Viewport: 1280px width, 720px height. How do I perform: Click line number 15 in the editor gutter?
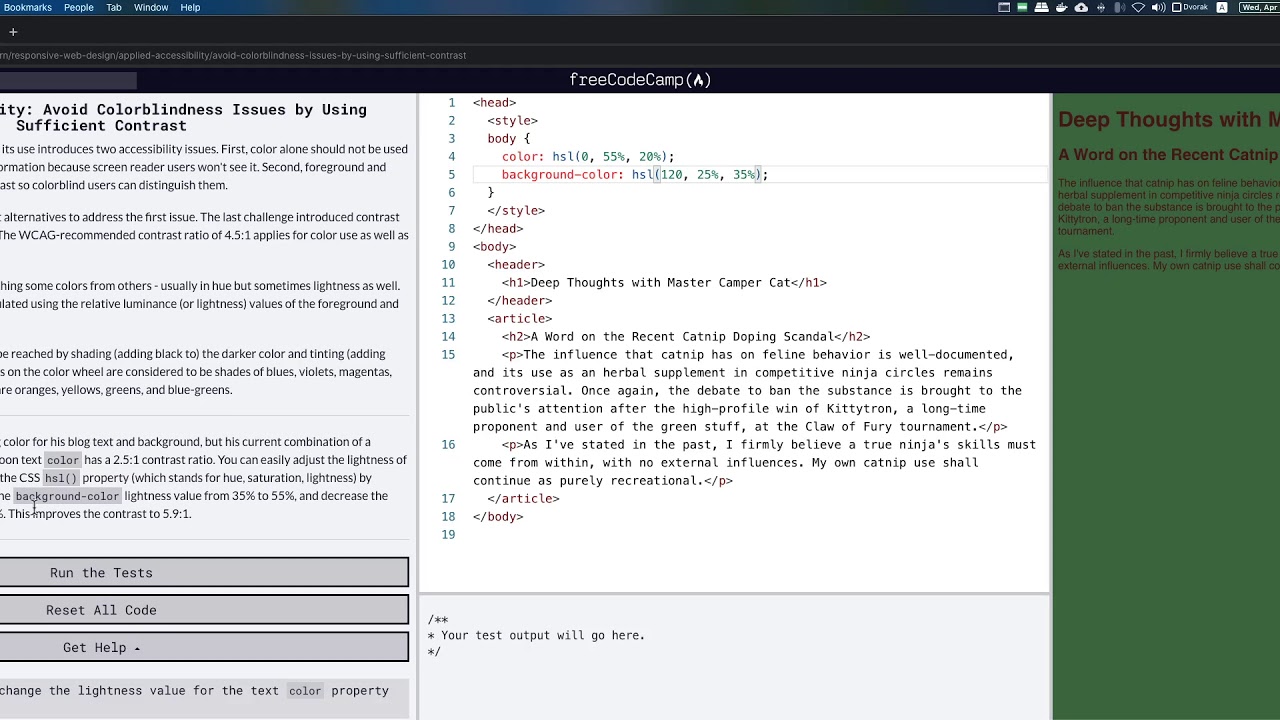(x=448, y=354)
